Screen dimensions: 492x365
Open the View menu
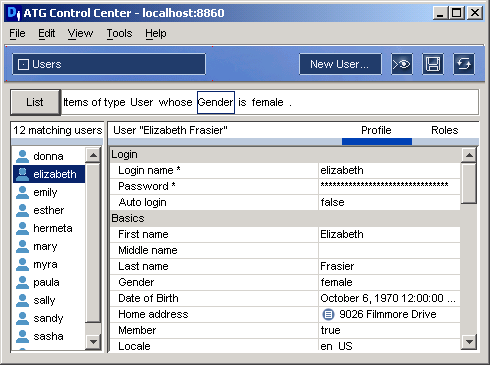tap(80, 33)
